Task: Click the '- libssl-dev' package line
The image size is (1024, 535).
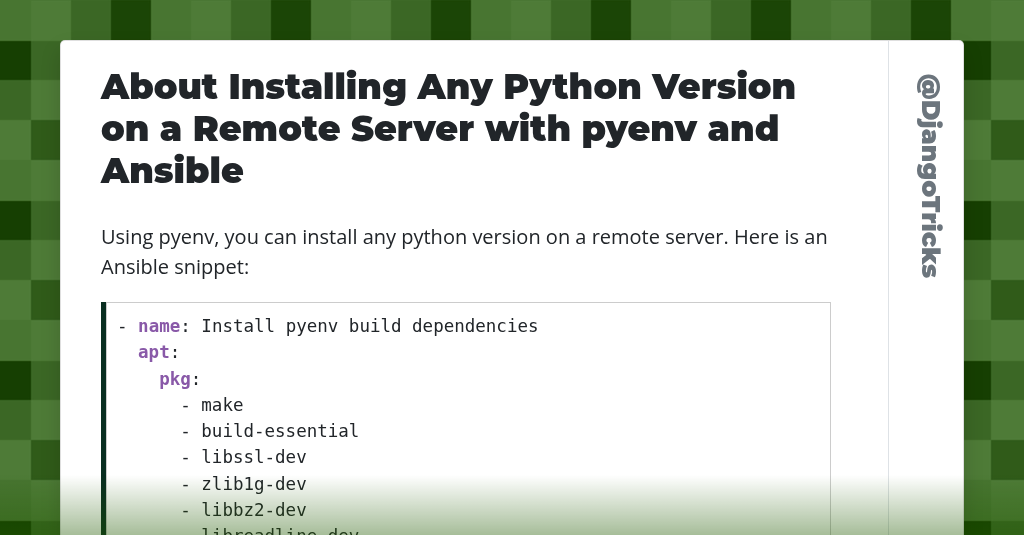Action: click(244, 457)
